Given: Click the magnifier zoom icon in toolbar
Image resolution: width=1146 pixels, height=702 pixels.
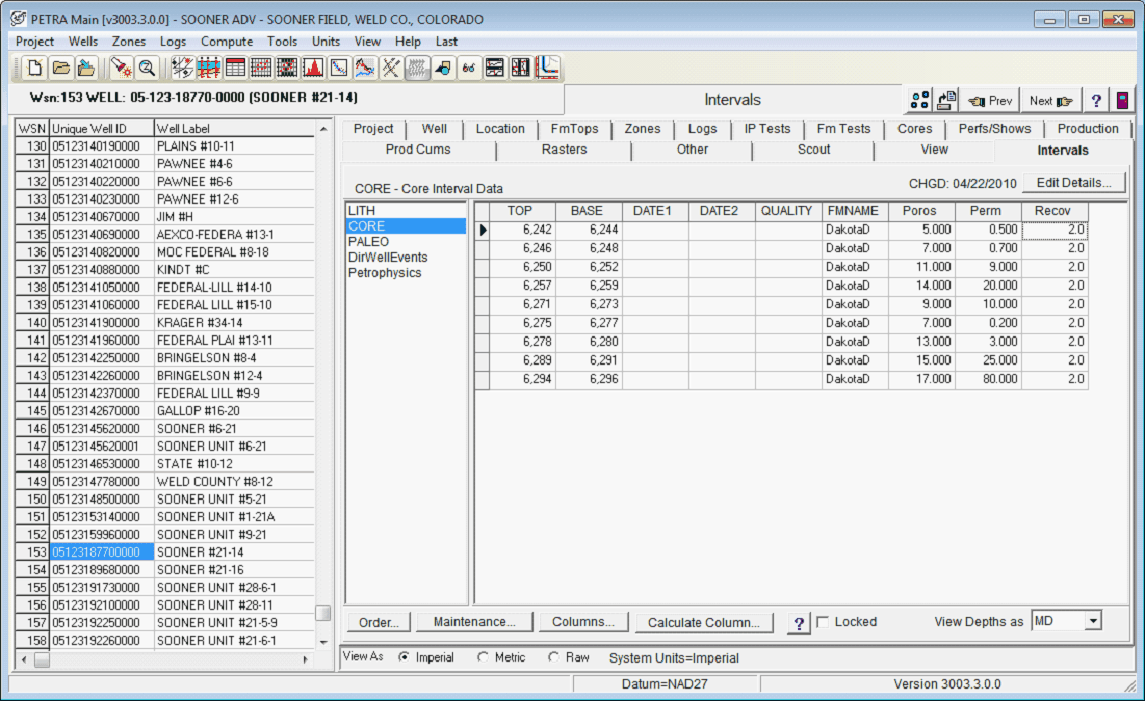Looking at the screenshot, I should pyautogui.click(x=147, y=68).
